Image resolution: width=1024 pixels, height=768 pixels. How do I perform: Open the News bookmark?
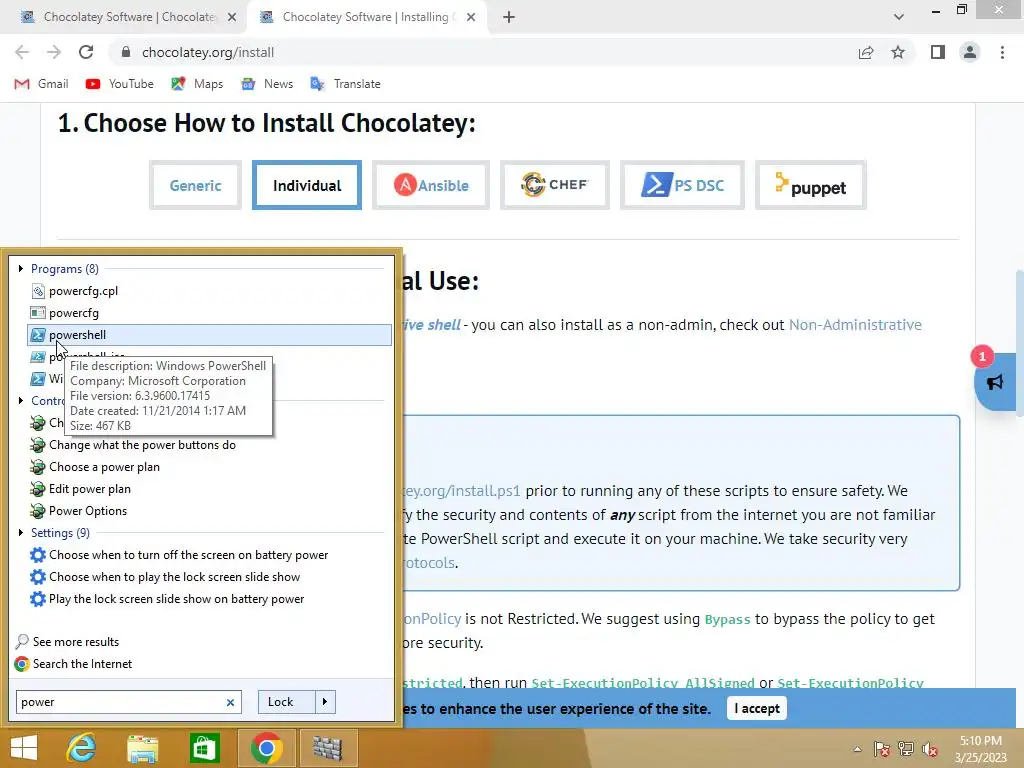pos(267,84)
